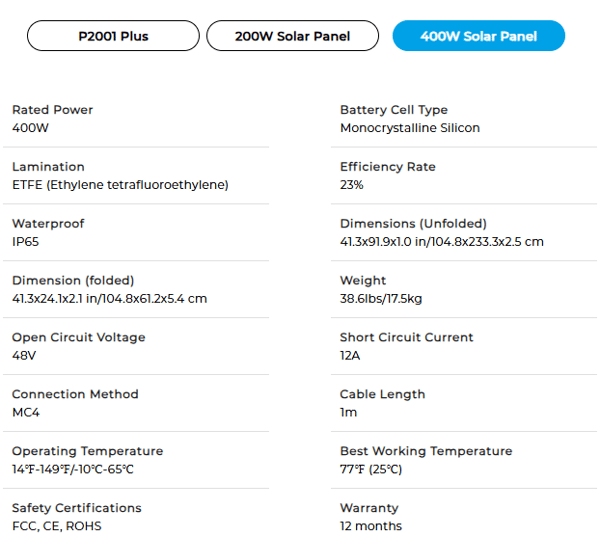Click the Cable Length label
600x537 pixels.
[x=382, y=395]
